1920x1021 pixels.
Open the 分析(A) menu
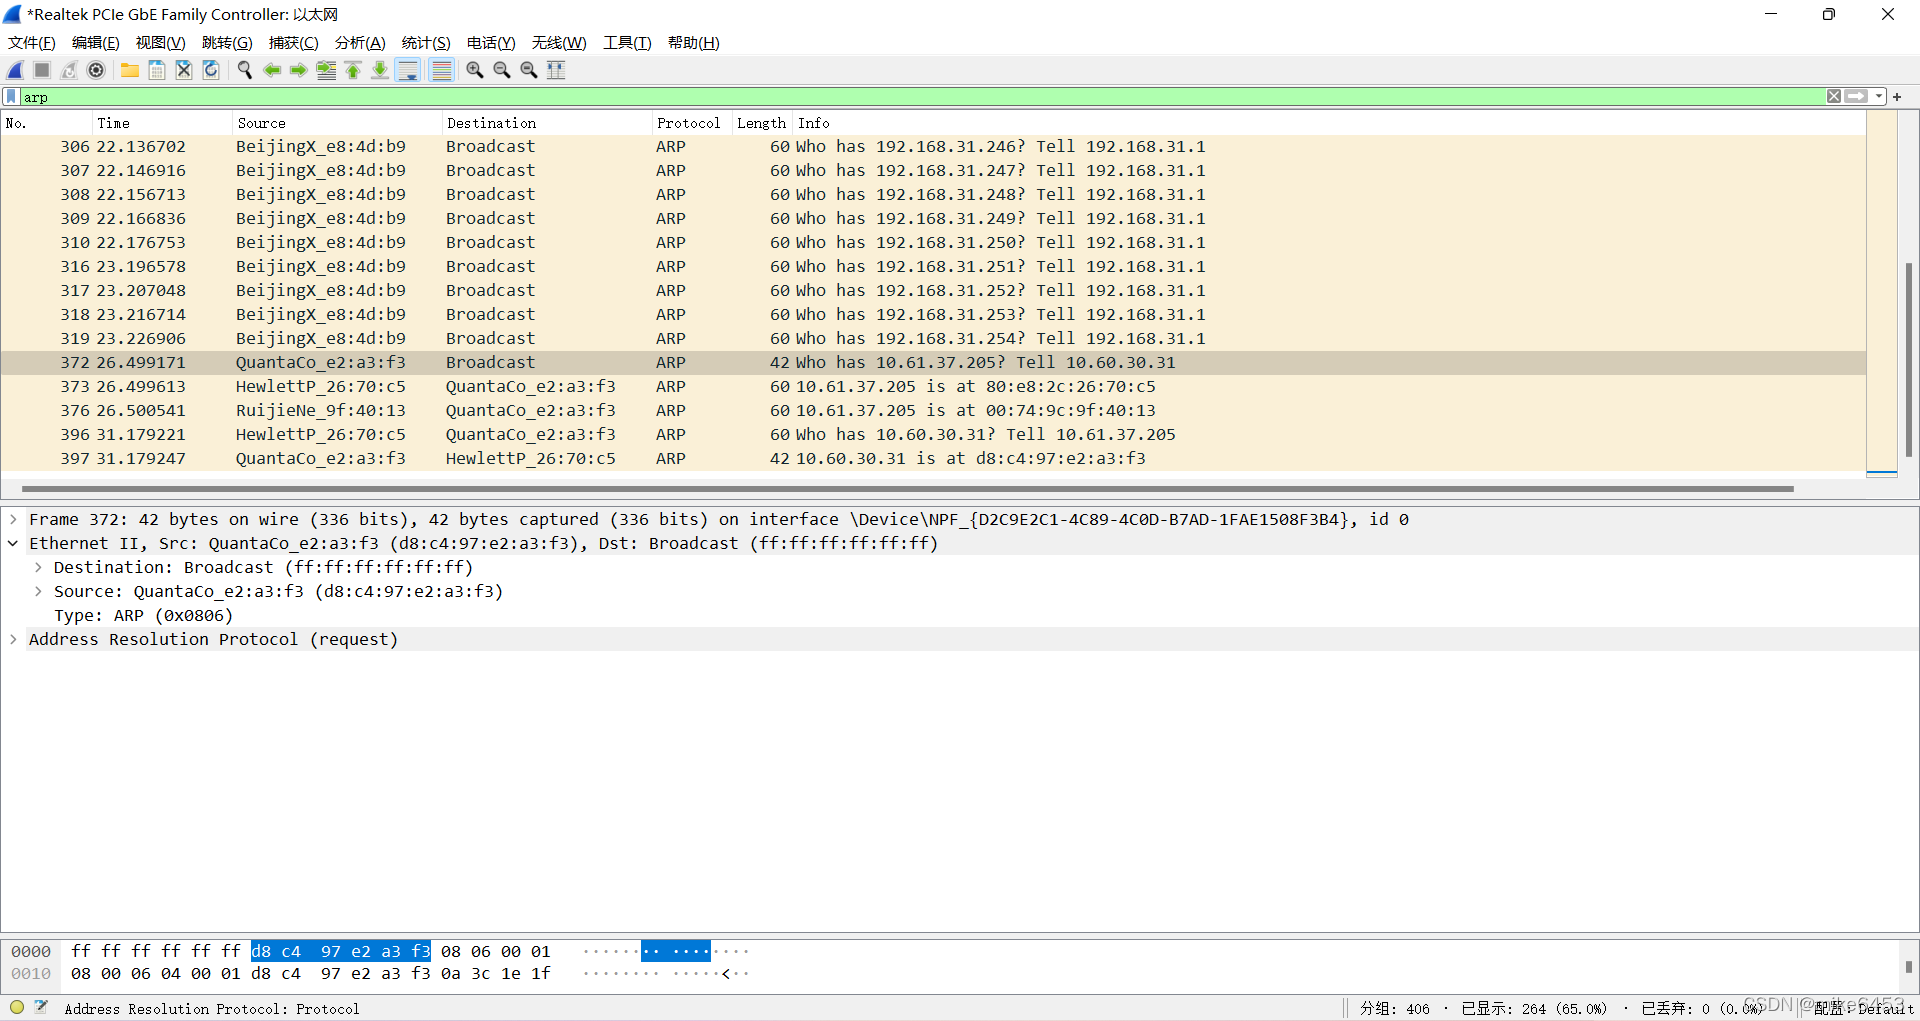tap(360, 43)
